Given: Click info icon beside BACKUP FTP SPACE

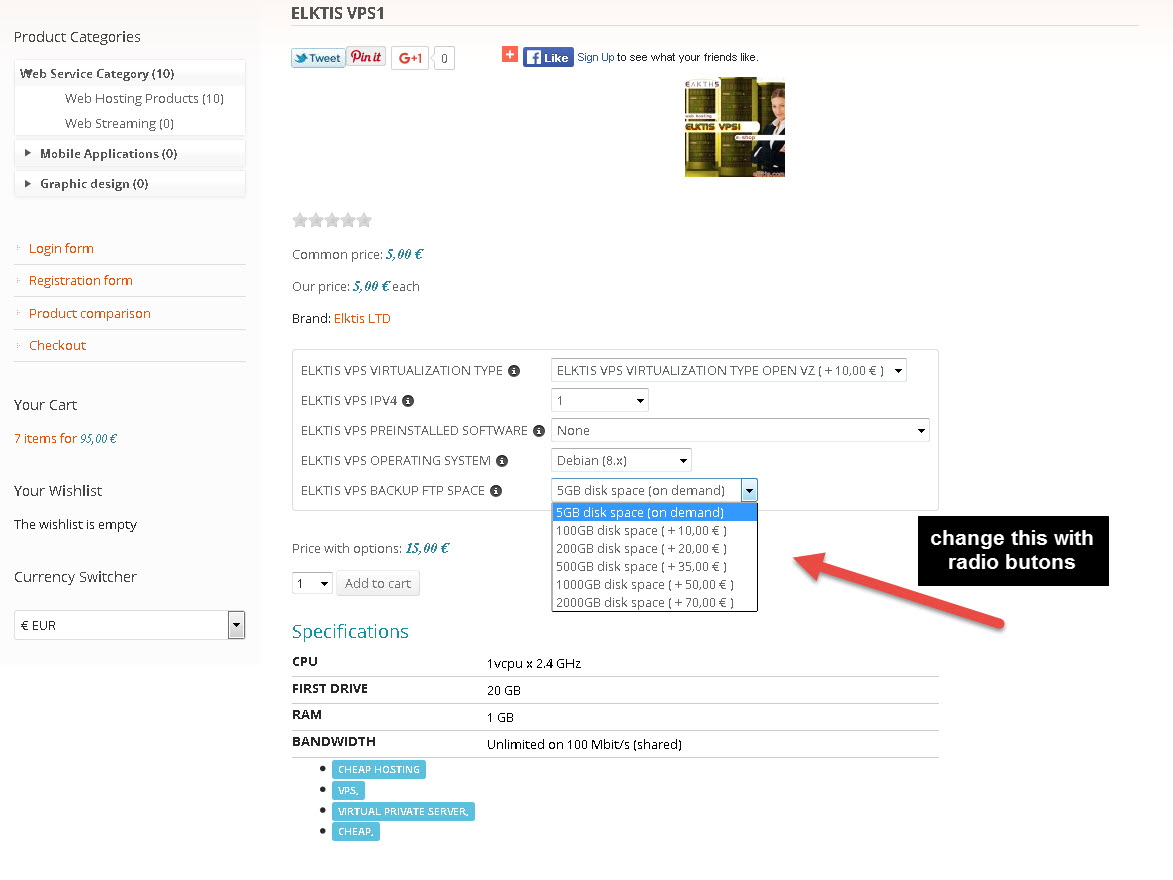Looking at the screenshot, I should coord(496,491).
